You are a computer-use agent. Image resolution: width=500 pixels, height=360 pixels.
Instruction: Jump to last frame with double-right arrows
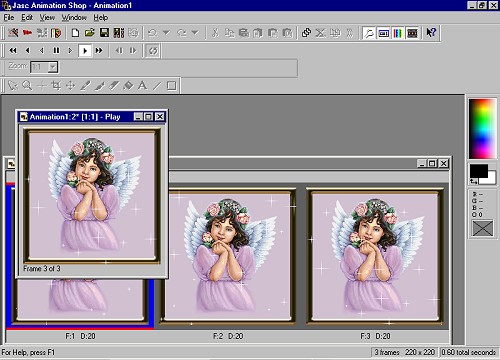pyautogui.click(x=99, y=51)
